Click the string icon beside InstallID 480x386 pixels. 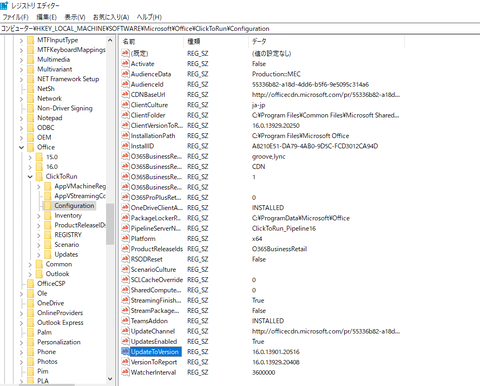click(x=125, y=146)
